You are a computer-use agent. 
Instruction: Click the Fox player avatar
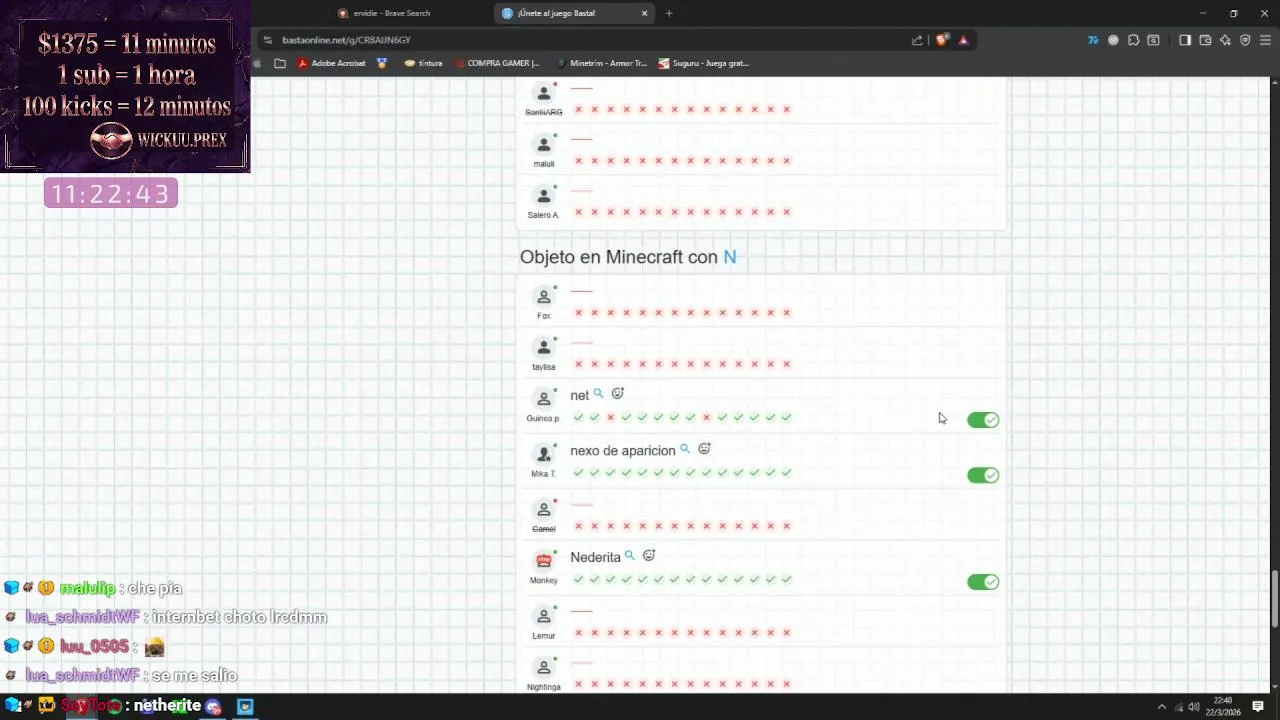click(x=544, y=297)
